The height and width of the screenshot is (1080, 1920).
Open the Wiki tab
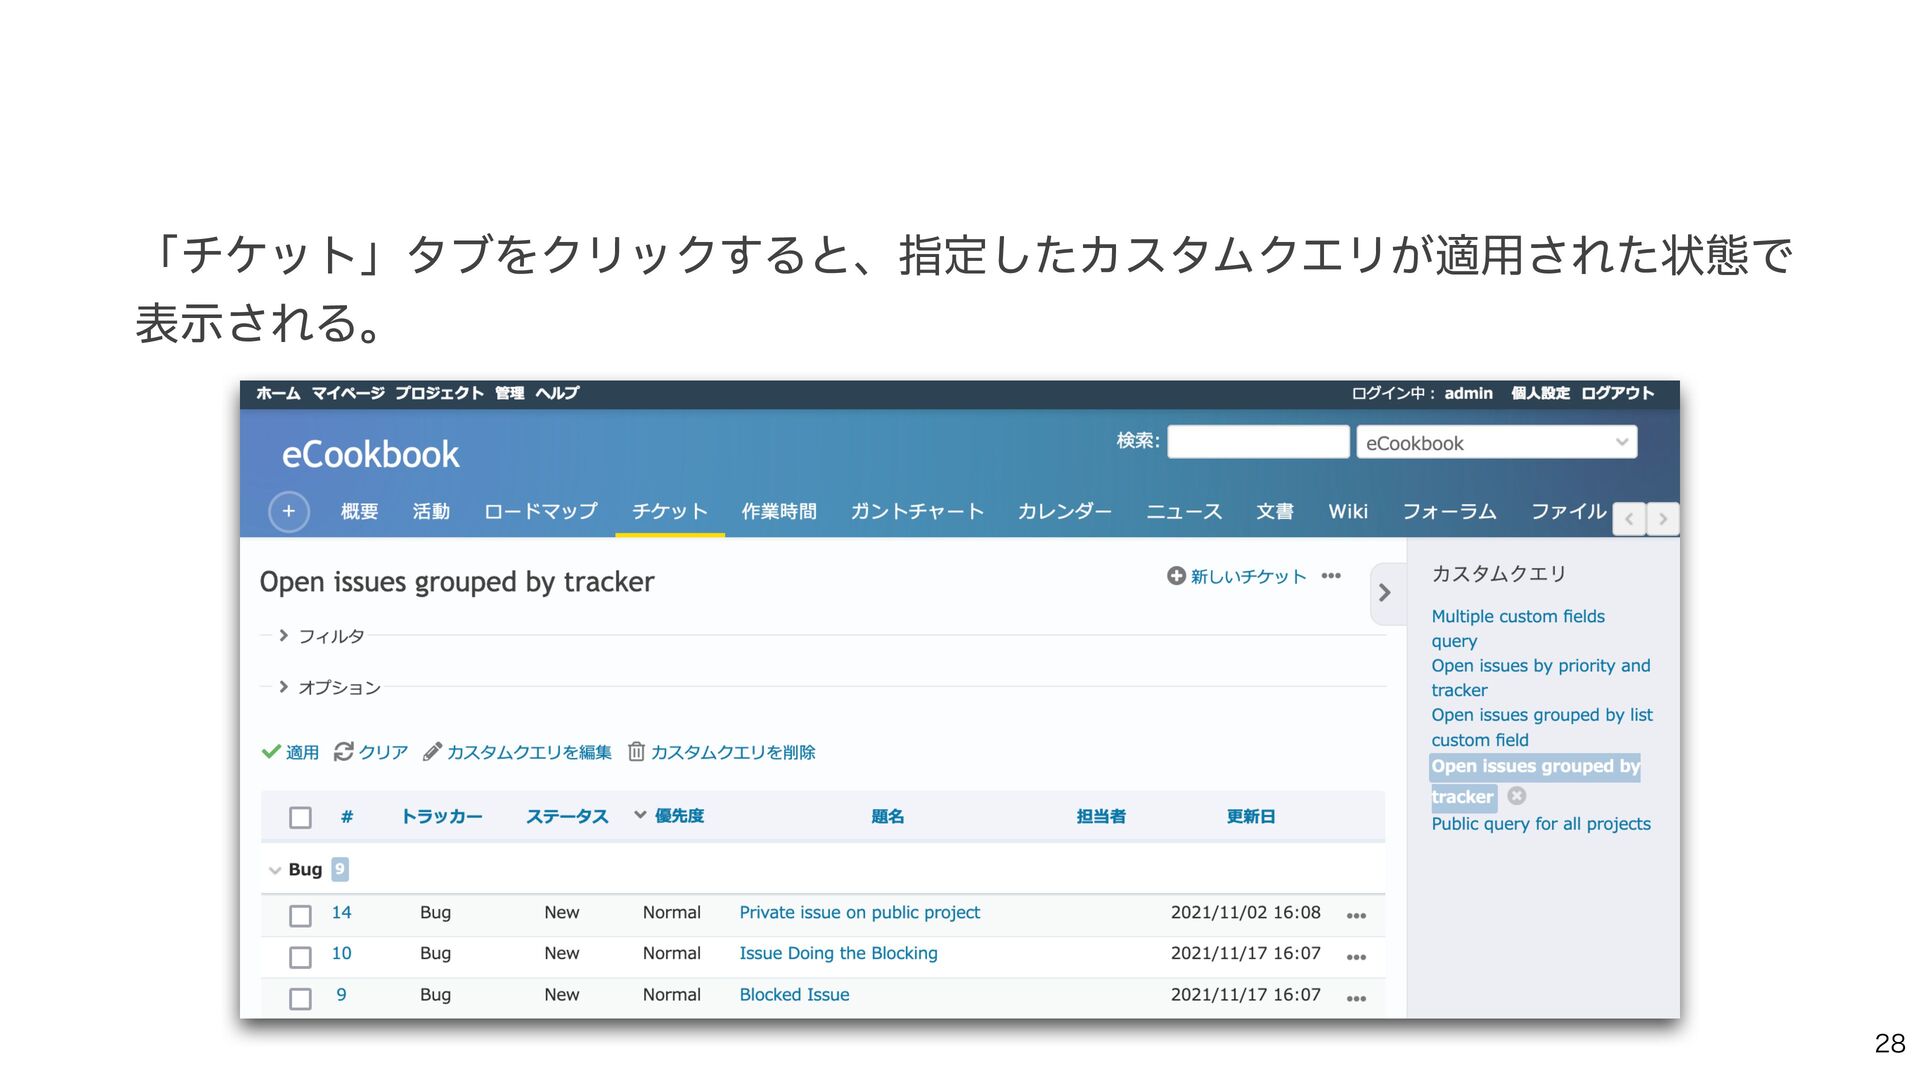point(1347,512)
